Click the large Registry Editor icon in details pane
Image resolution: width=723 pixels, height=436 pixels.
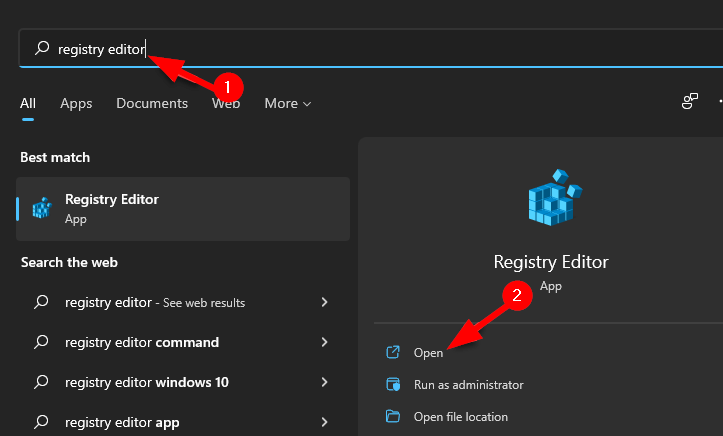555,197
